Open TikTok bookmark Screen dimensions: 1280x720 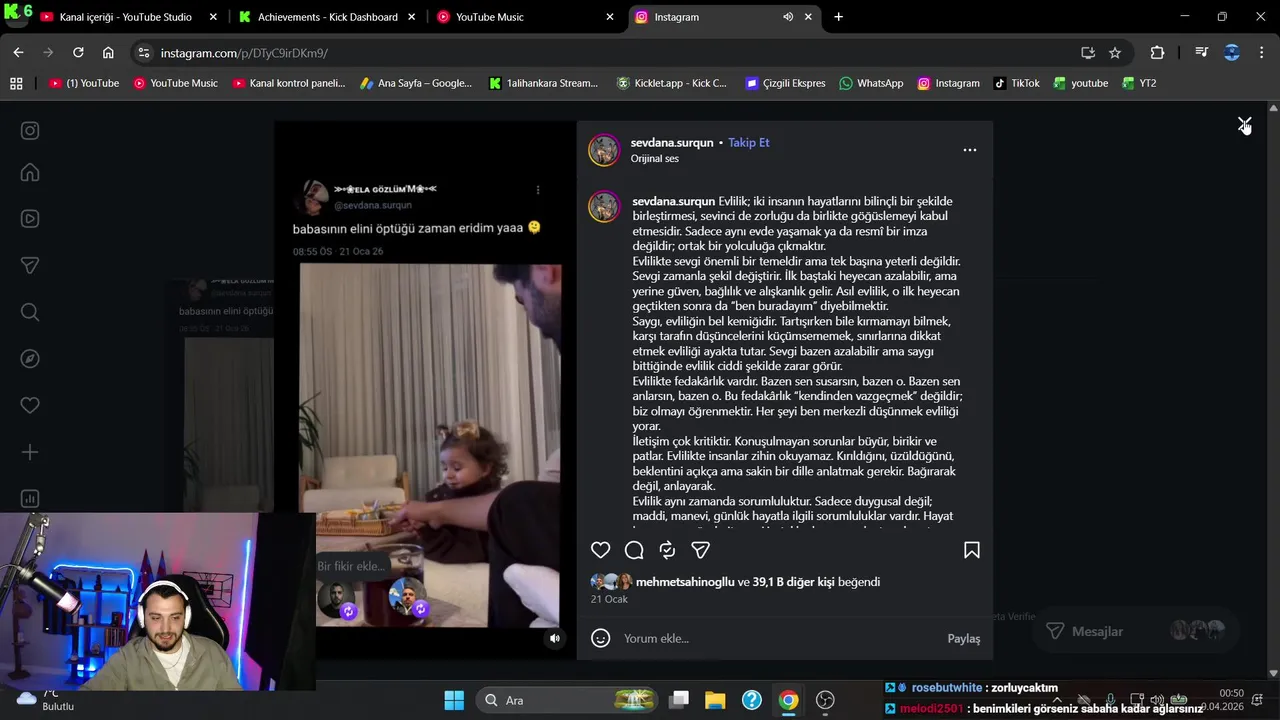(1016, 83)
